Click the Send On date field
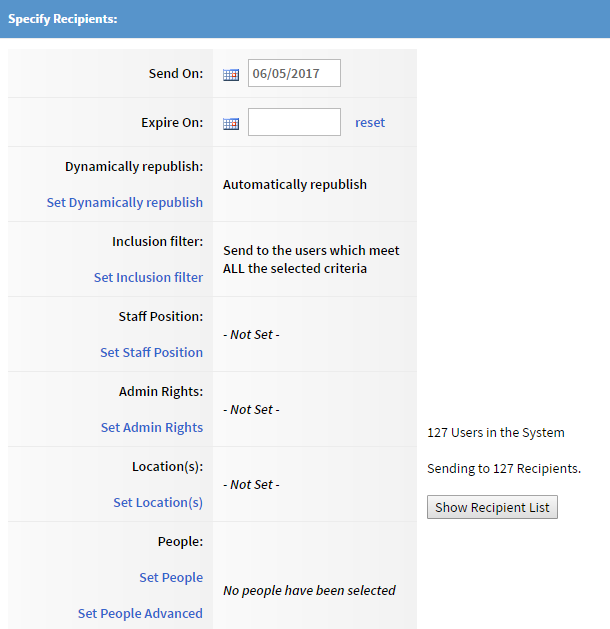 [x=294, y=73]
